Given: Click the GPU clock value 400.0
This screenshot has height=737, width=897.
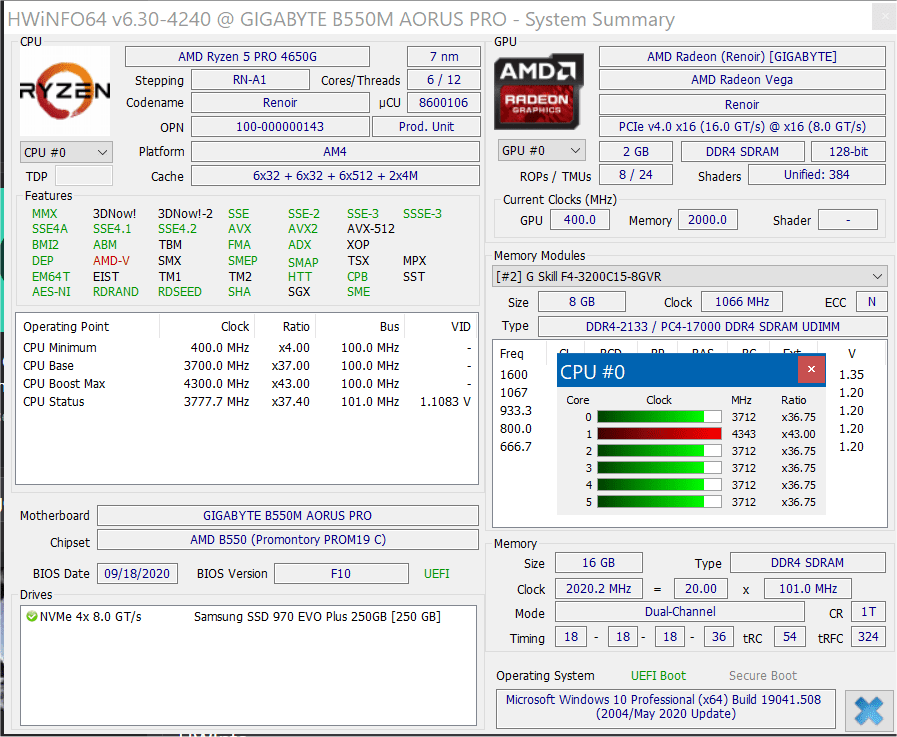Looking at the screenshot, I should tap(580, 220).
